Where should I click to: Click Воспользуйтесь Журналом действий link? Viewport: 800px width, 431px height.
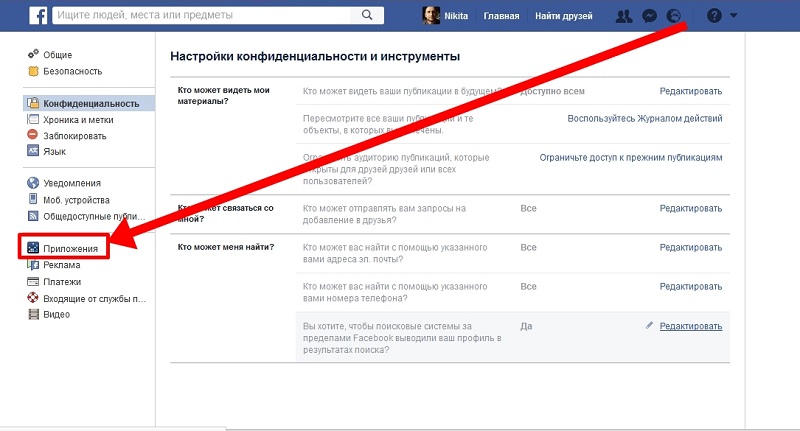point(645,118)
